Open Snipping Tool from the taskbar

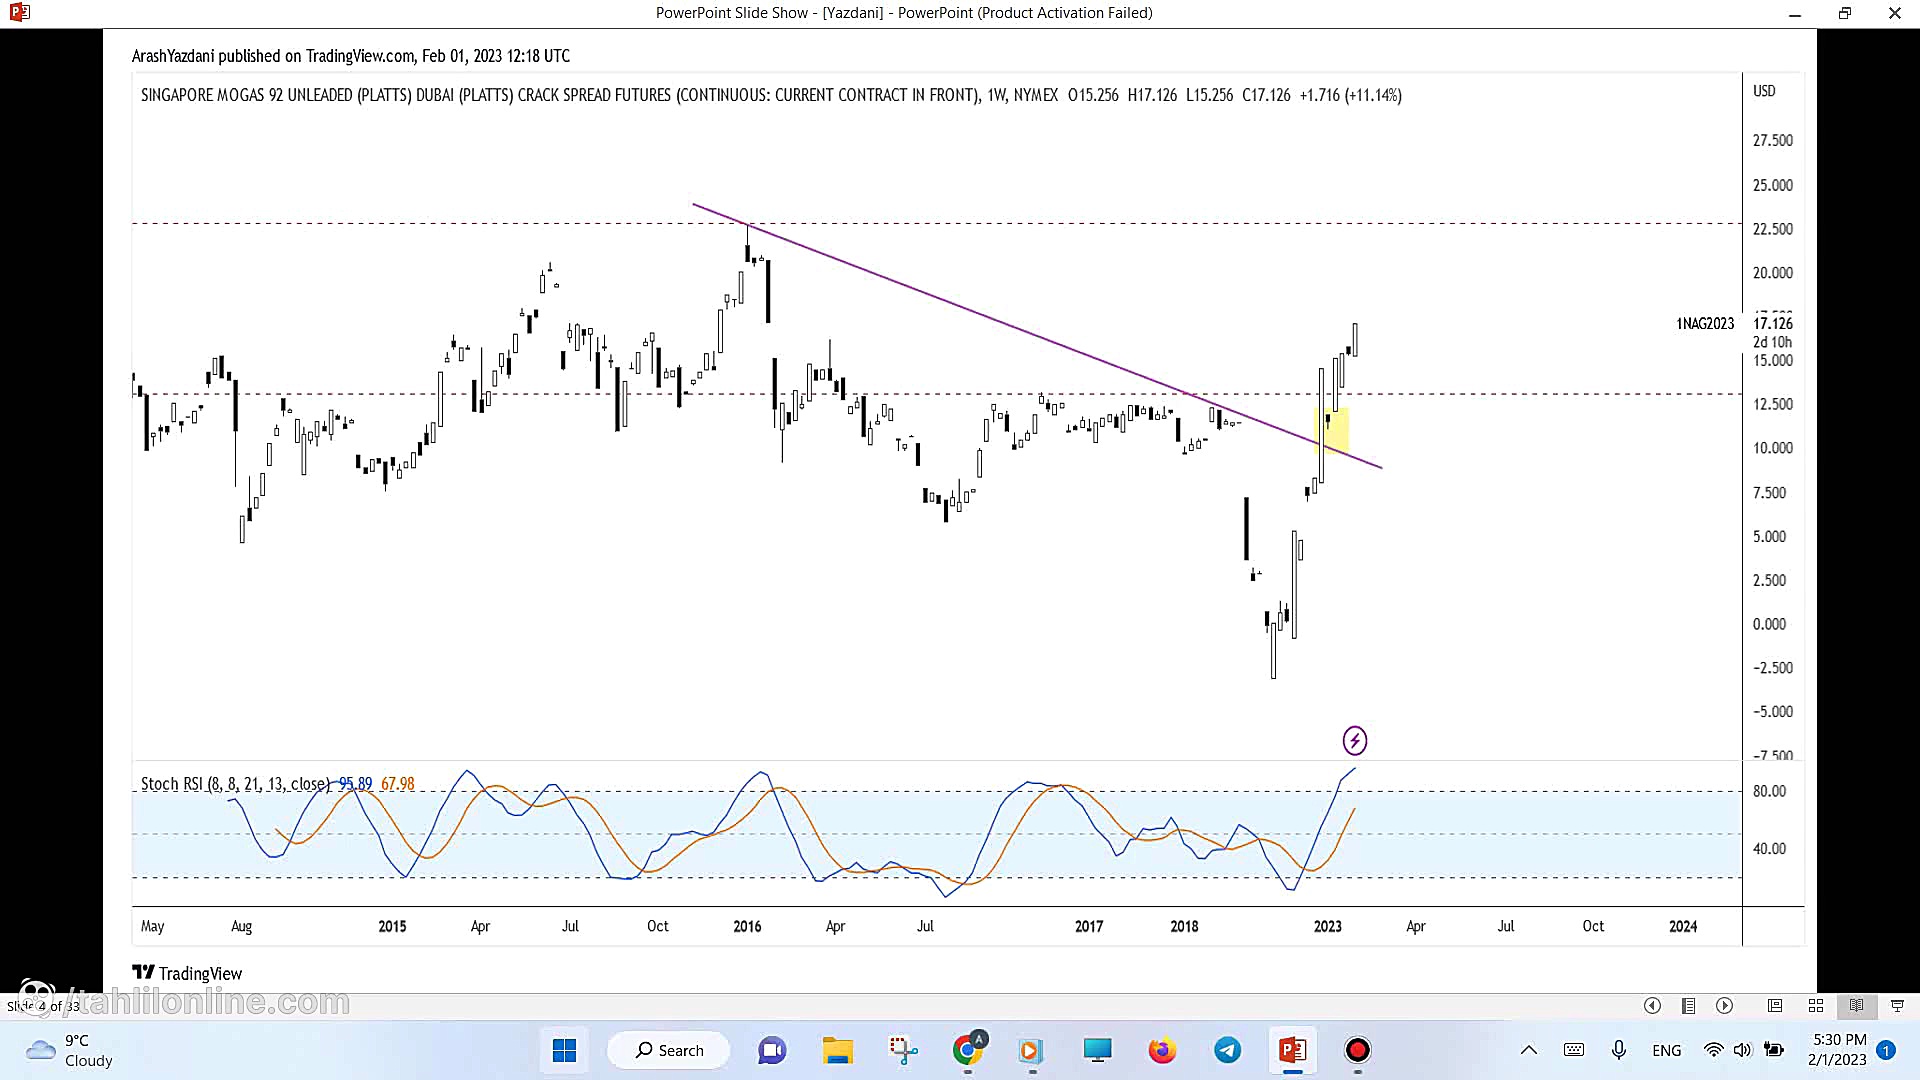[903, 1050]
